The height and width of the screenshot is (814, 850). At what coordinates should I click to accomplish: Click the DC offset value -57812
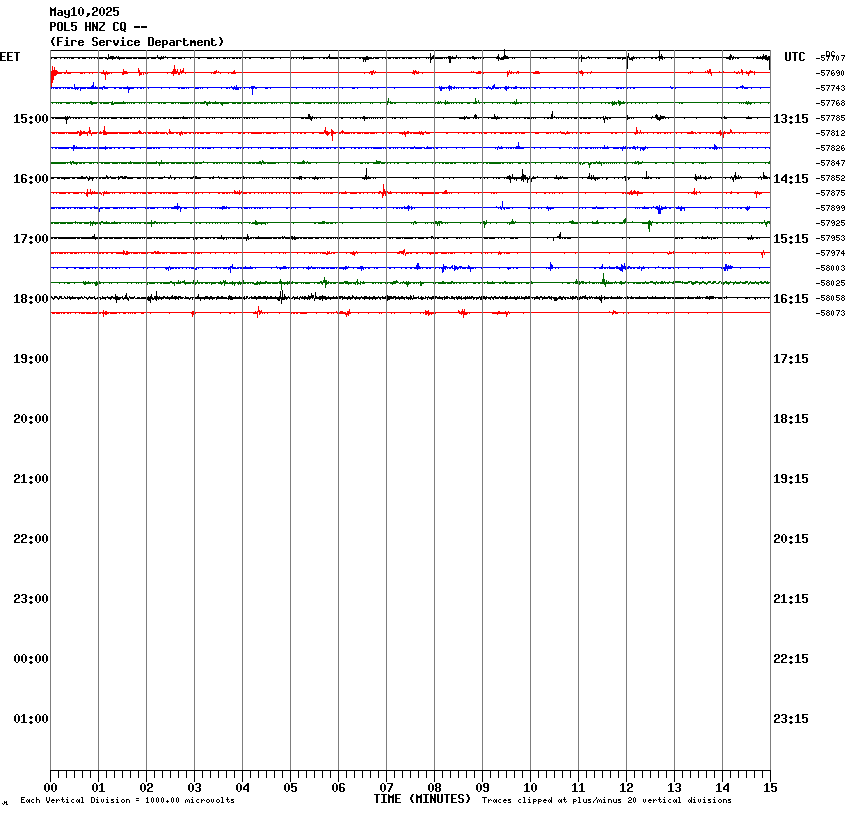[x=830, y=133]
